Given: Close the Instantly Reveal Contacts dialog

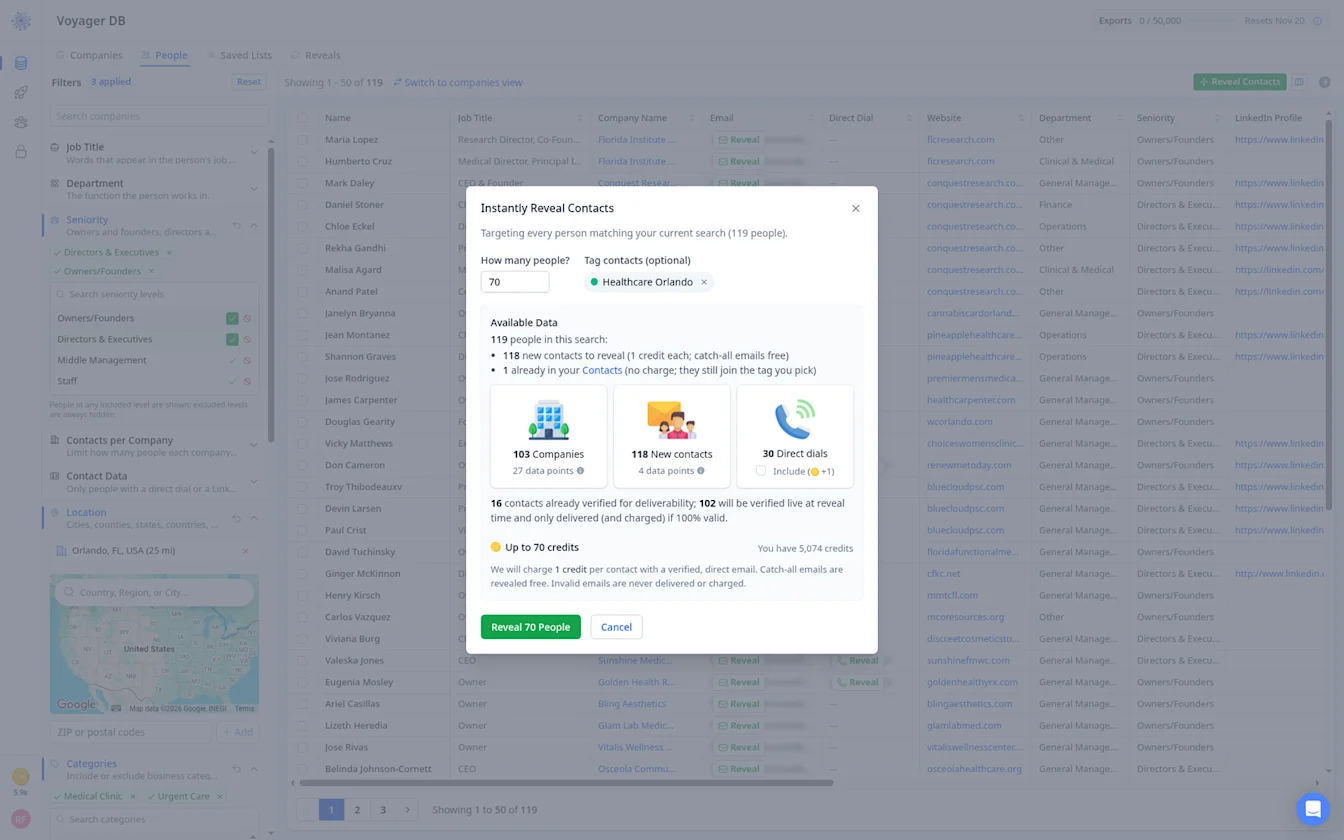Looking at the screenshot, I should [x=855, y=208].
